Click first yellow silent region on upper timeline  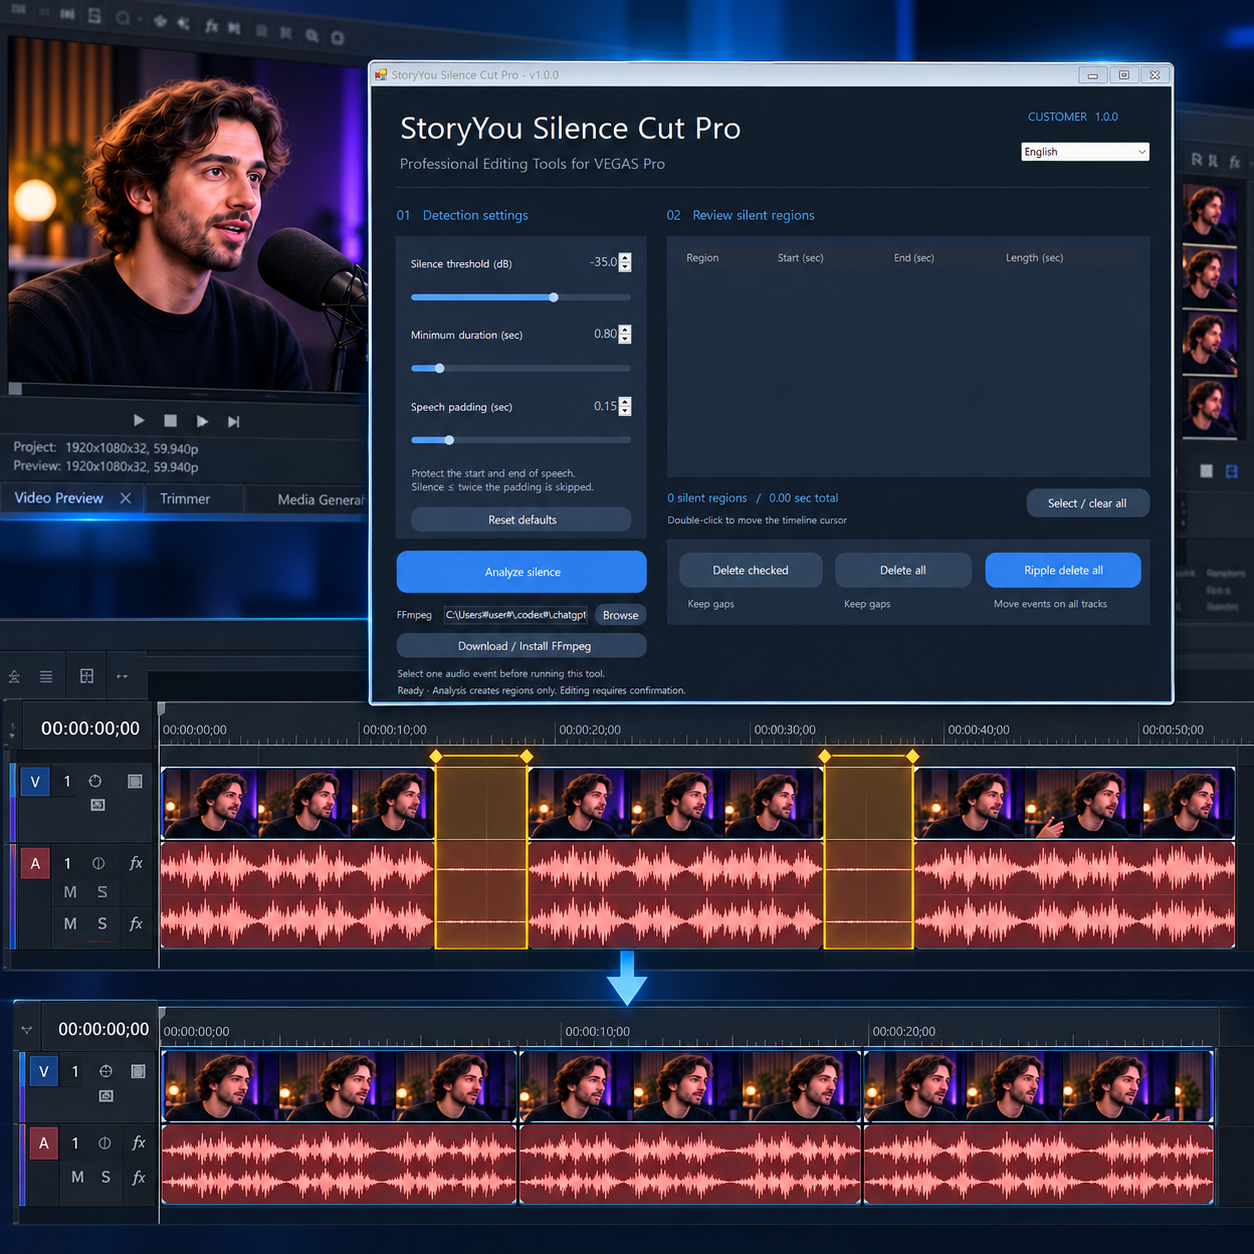tap(481, 852)
